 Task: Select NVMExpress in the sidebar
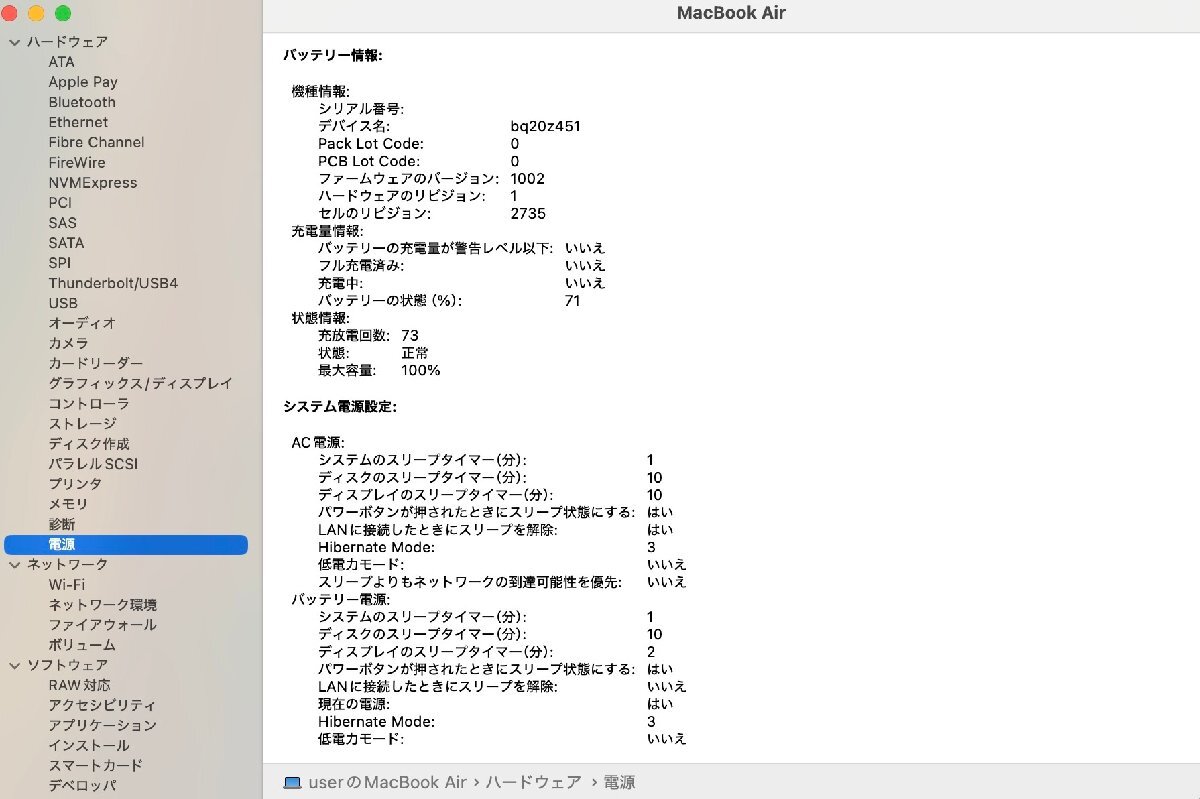(93, 183)
